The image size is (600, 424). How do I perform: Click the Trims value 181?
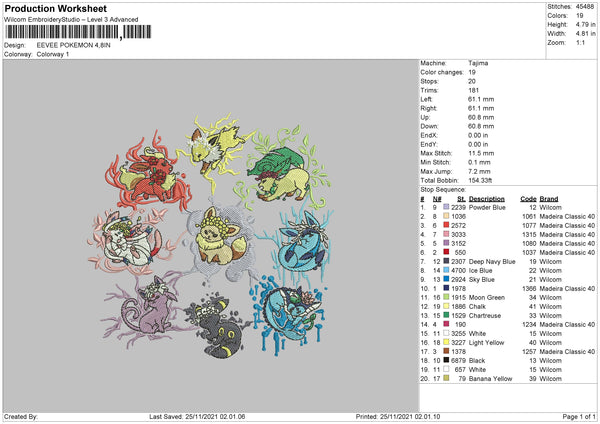473,90
